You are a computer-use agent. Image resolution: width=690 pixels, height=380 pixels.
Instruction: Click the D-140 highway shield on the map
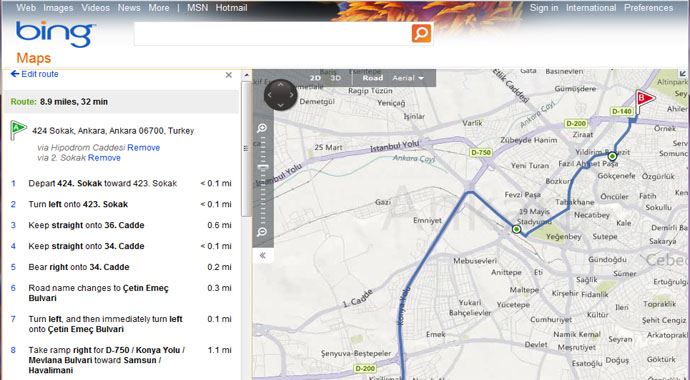pos(622,111)
